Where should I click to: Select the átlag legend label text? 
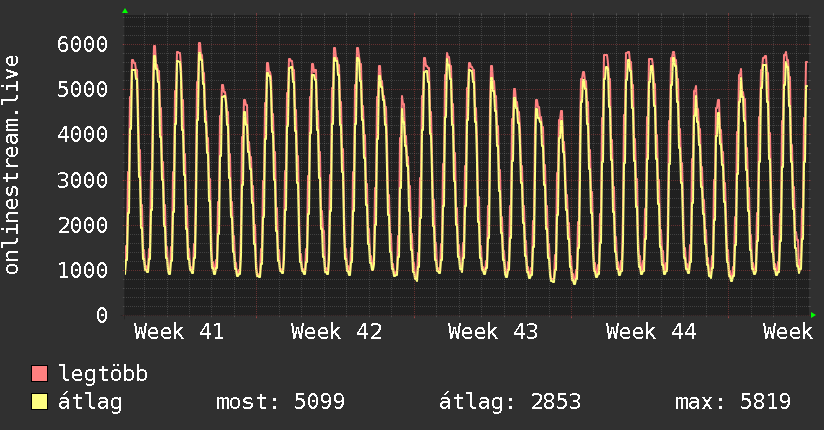click(x=90, y=402)
